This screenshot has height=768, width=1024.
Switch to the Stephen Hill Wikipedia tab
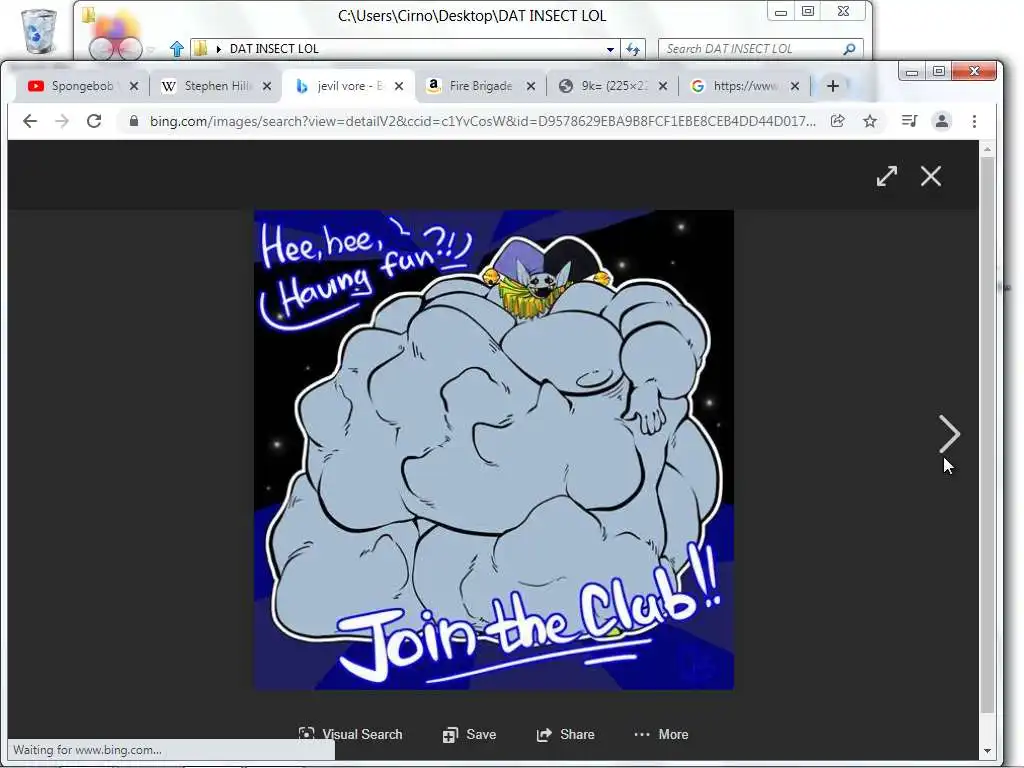click(216, 86)
